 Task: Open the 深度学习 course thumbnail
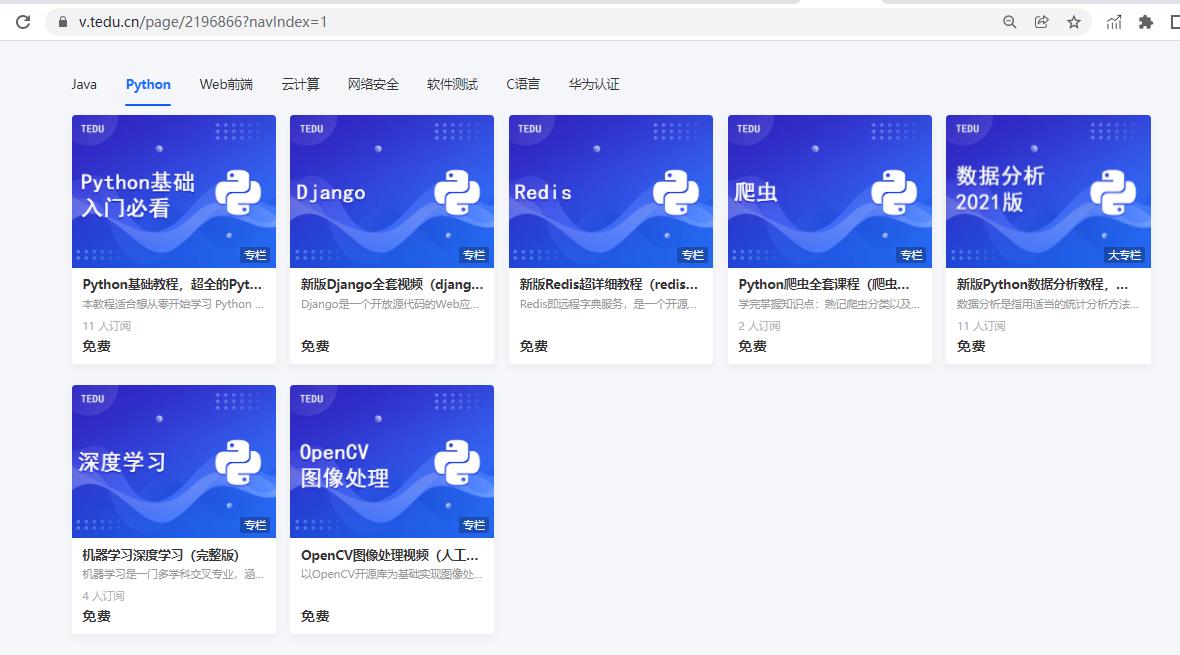coord(174,462)
